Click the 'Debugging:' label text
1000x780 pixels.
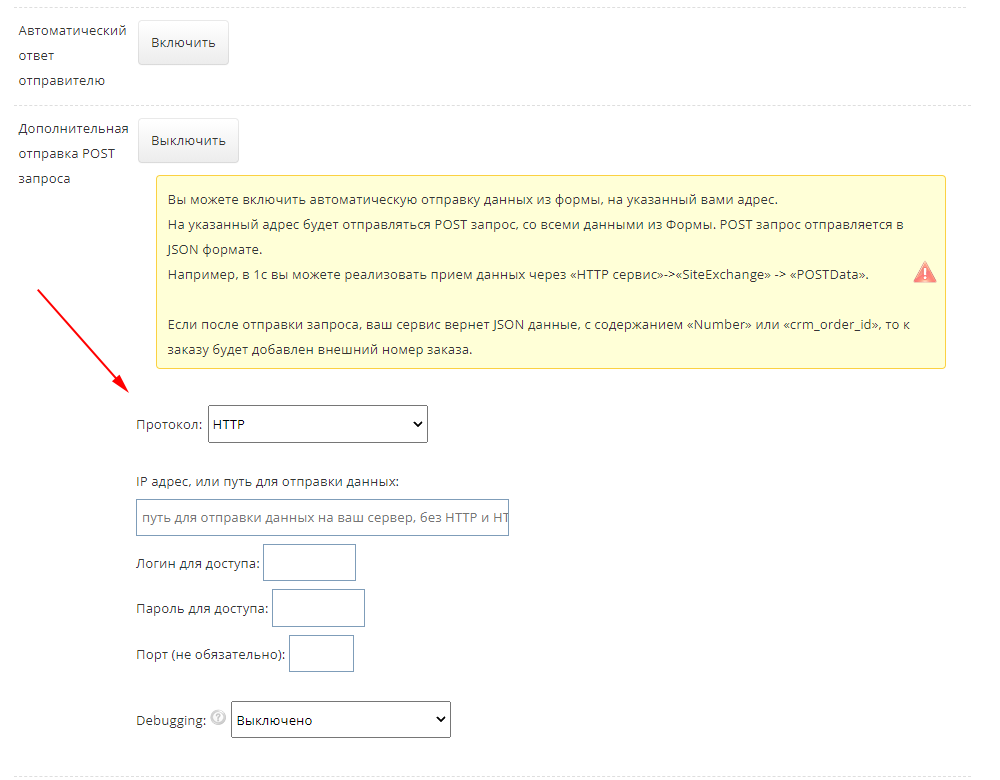170,720
